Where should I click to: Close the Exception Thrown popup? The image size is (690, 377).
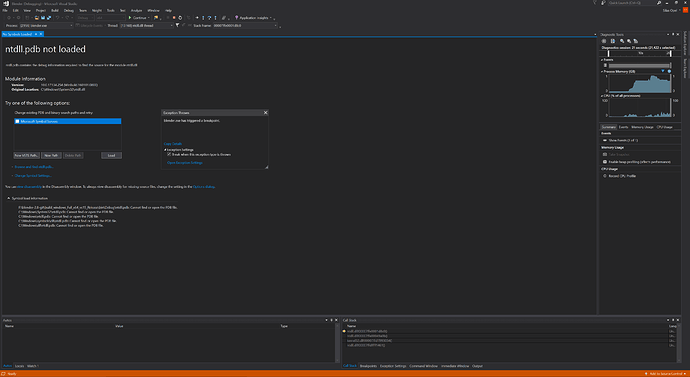pos(265,113)
